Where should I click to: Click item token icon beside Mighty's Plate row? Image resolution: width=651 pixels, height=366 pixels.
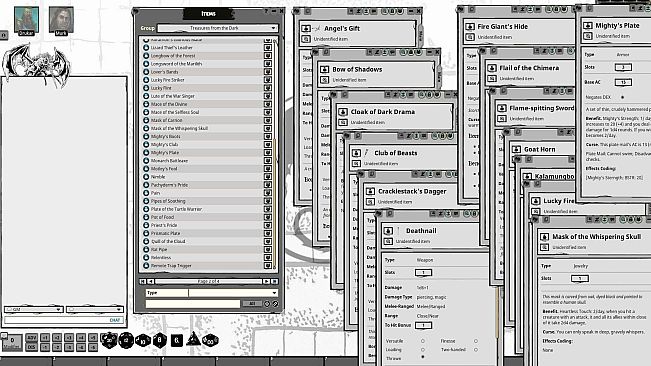pyautogui.click(x=146, y=153)
